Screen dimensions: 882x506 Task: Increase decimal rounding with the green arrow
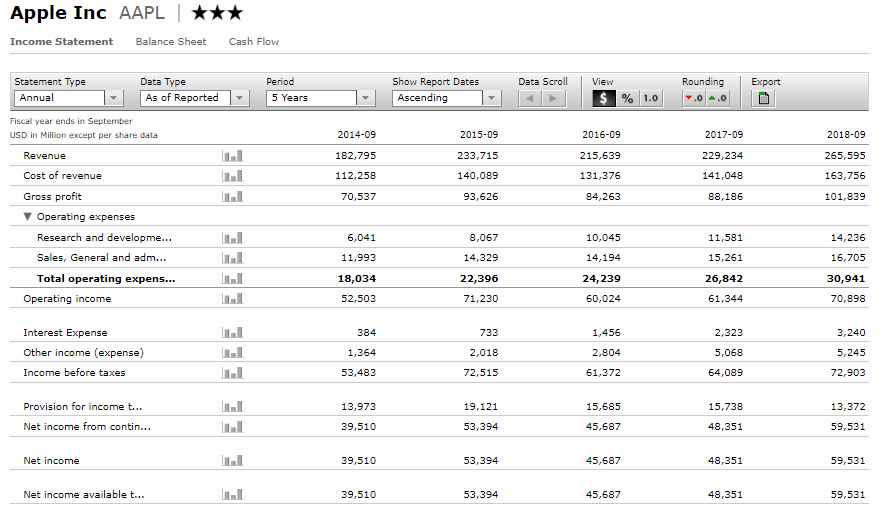coord(717,98)
